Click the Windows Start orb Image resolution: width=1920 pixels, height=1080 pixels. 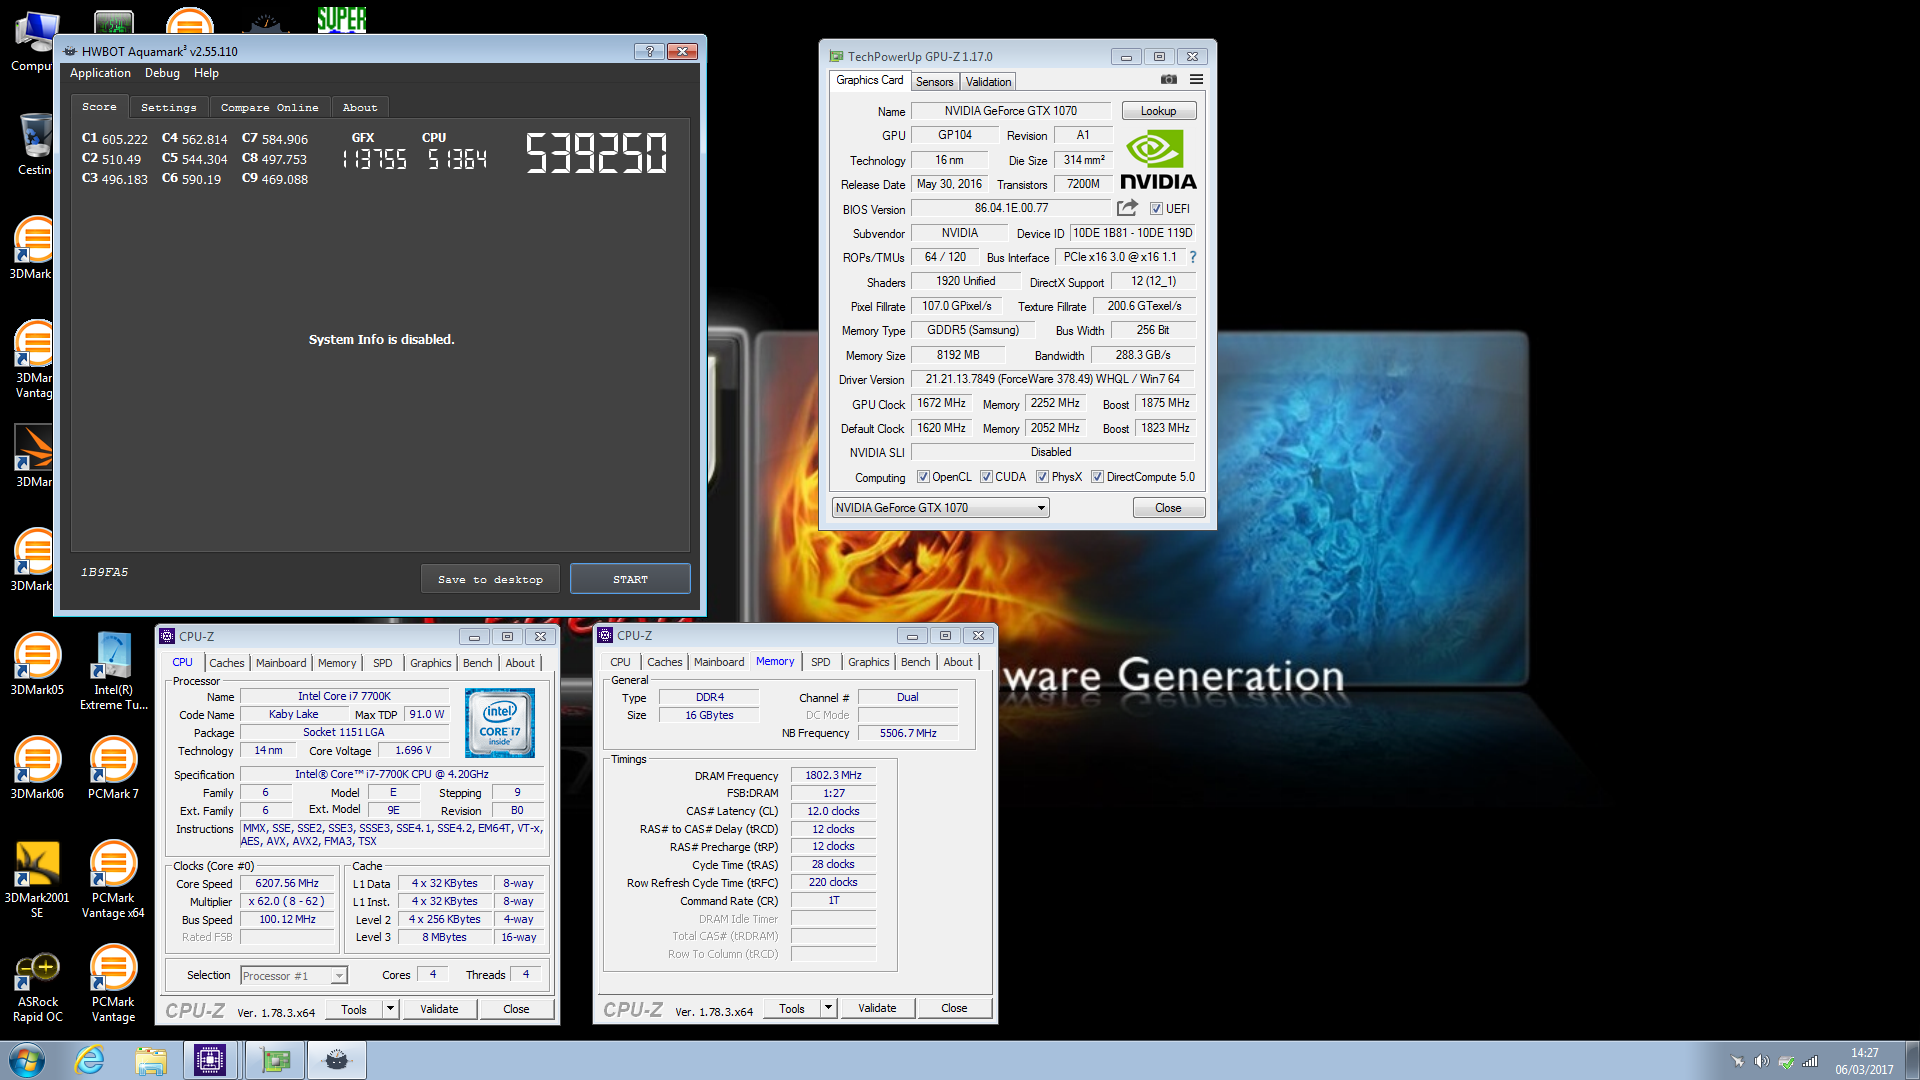pos(27,1060)
